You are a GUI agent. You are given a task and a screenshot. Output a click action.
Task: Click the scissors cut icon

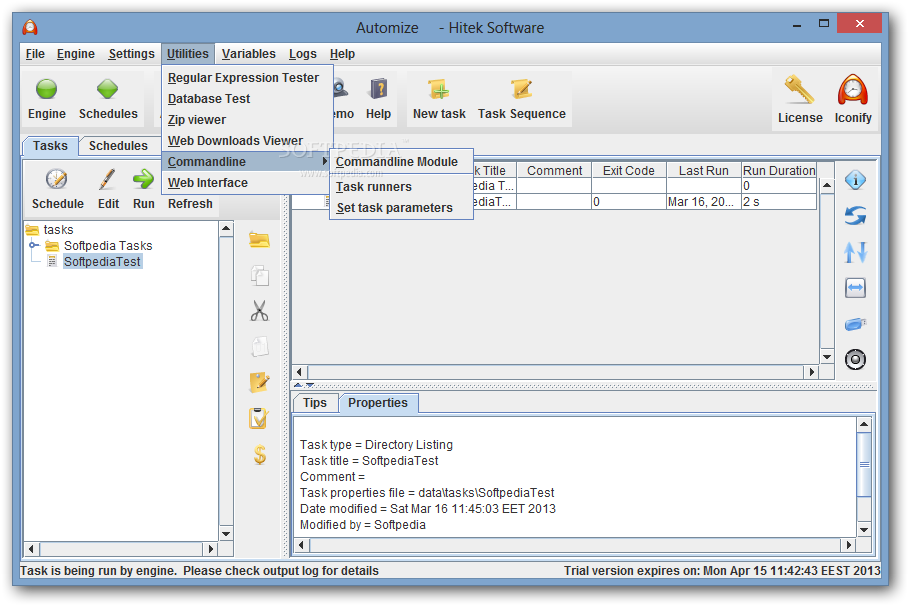click(x=259, y=311)
